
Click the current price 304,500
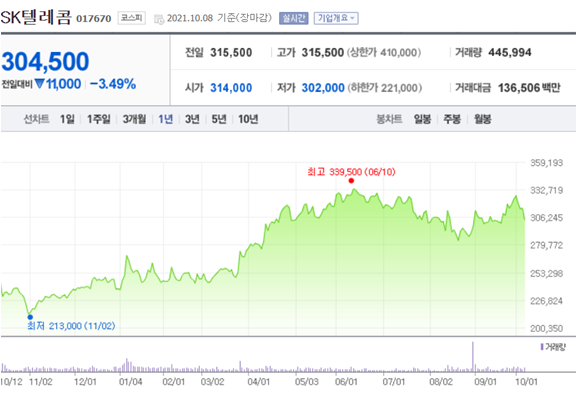(45, 61)
